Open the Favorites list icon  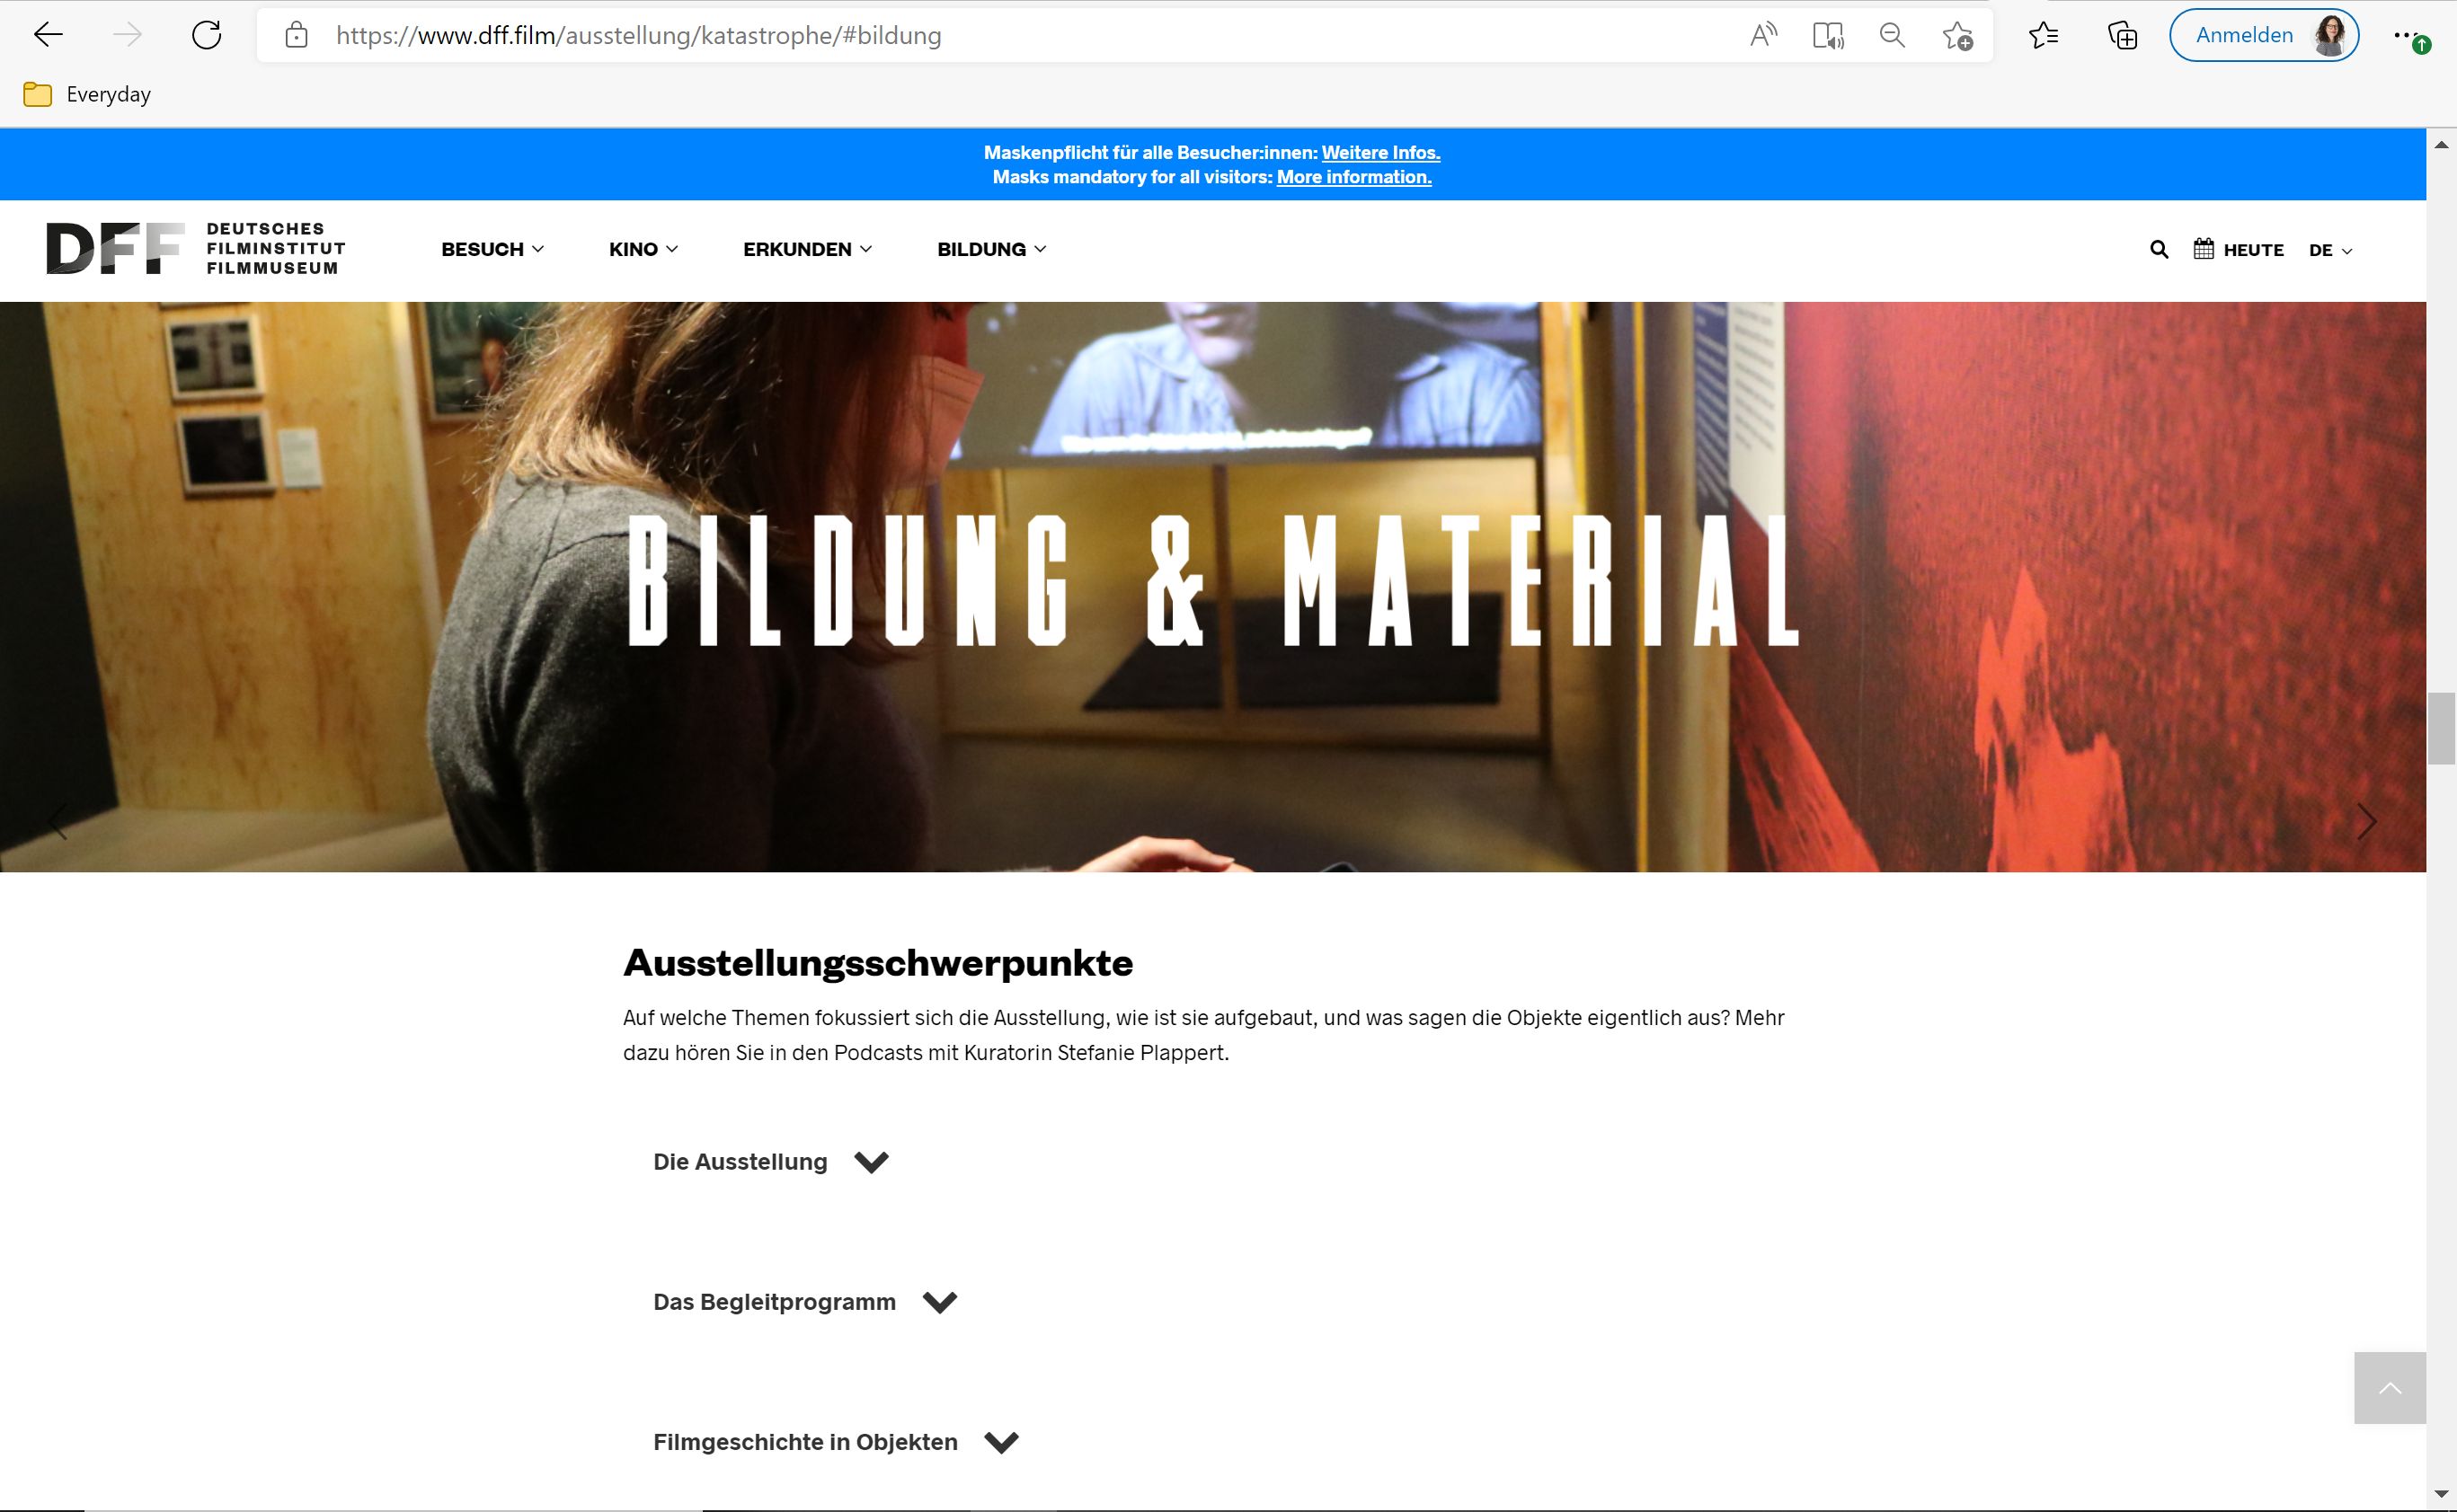(2044, 36)
